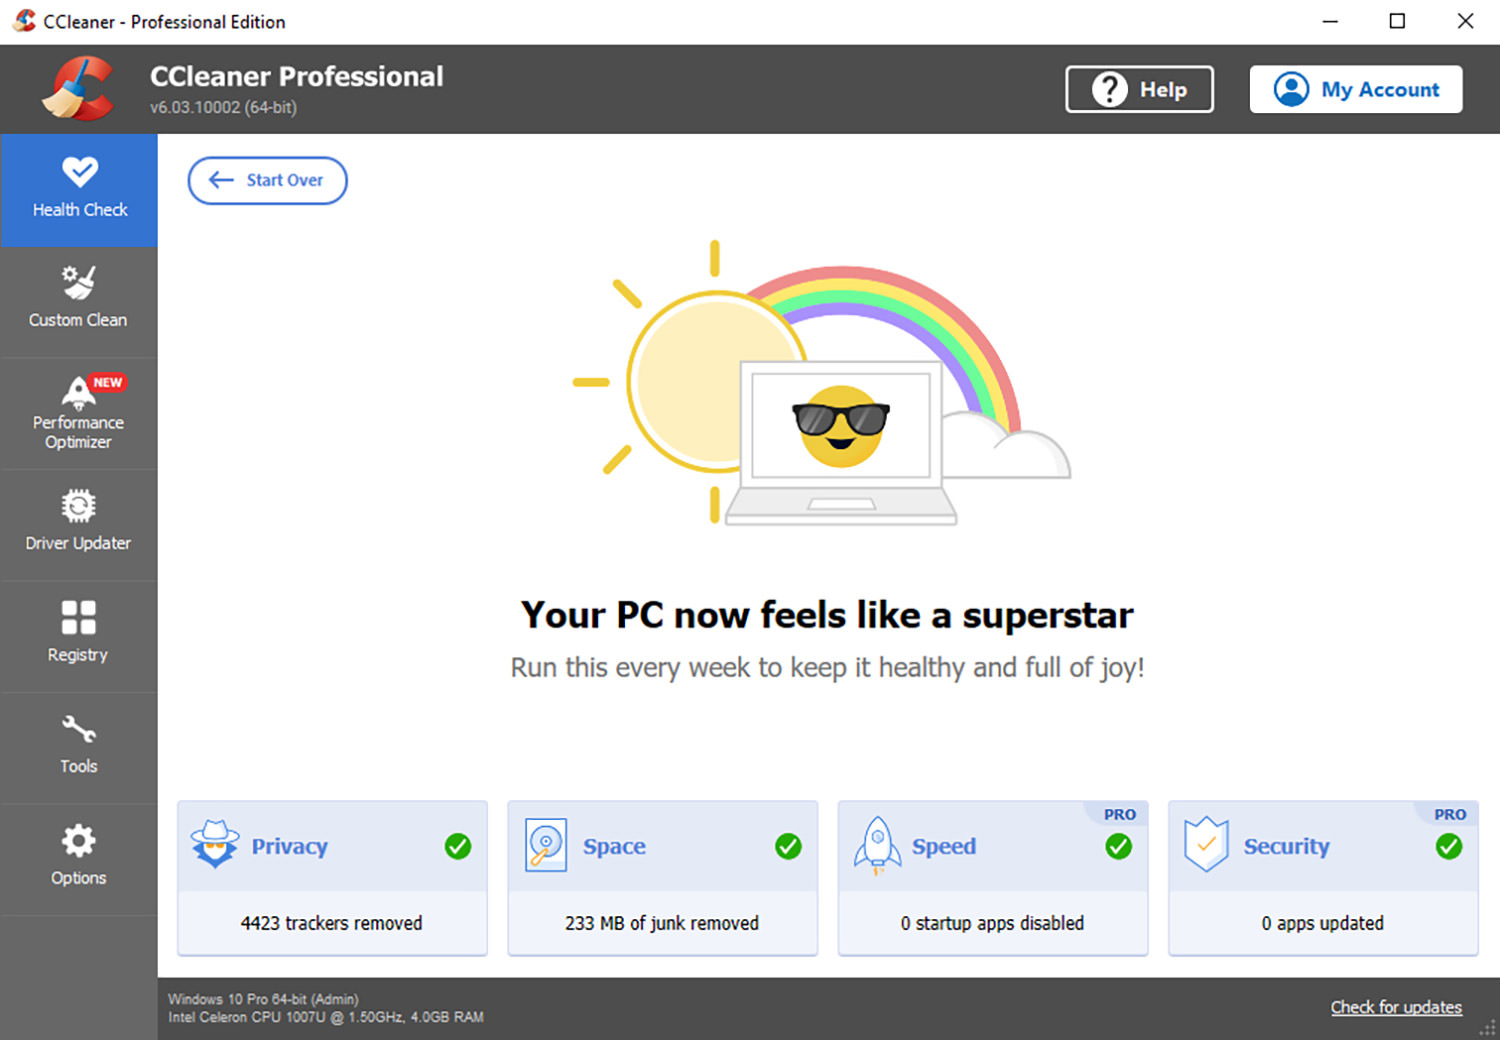Go to Driver Updater
Viewport: 1500px width, 1040px height.
point(79,525)
